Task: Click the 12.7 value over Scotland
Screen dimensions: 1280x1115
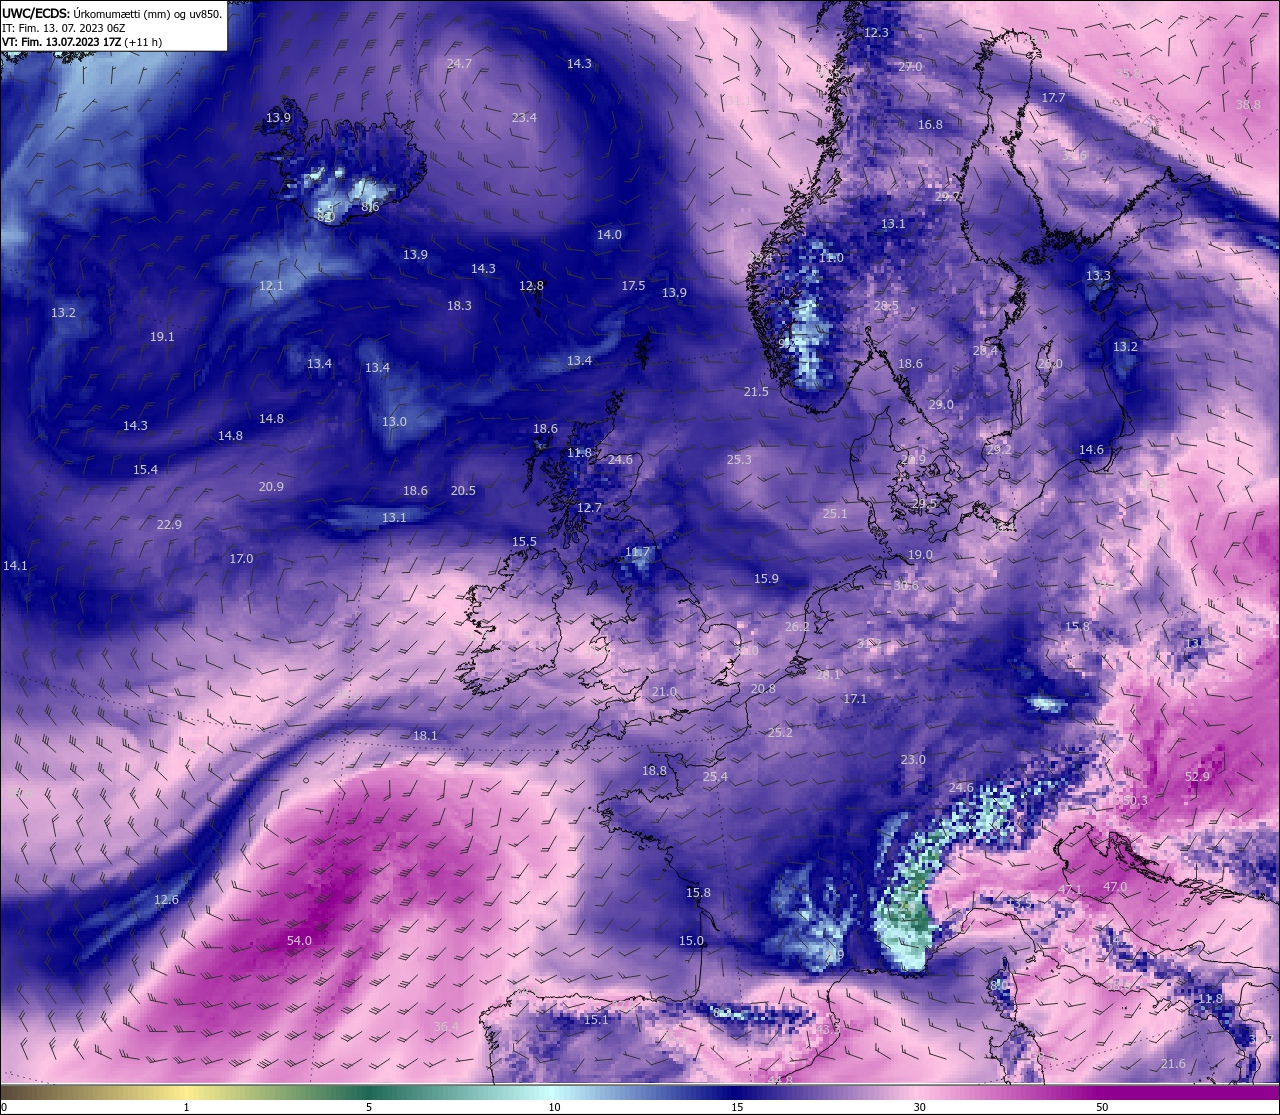Action: point(589,508)
